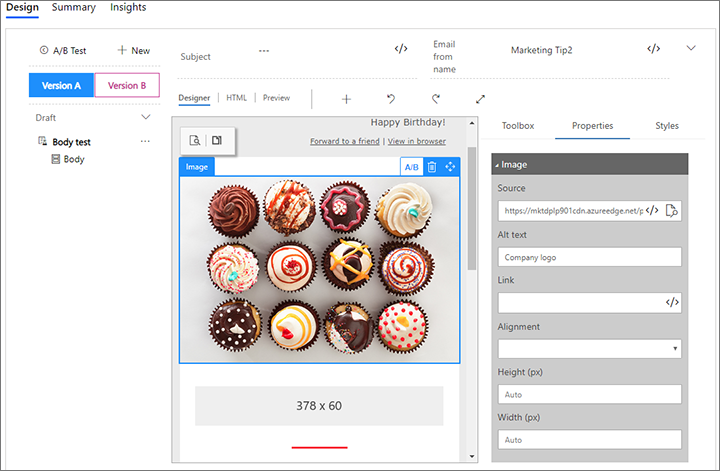Image resolution: width=720 pixels, height=471 pixels.
Task: Click the Forward to a friend link
Action: pos(344,142)
